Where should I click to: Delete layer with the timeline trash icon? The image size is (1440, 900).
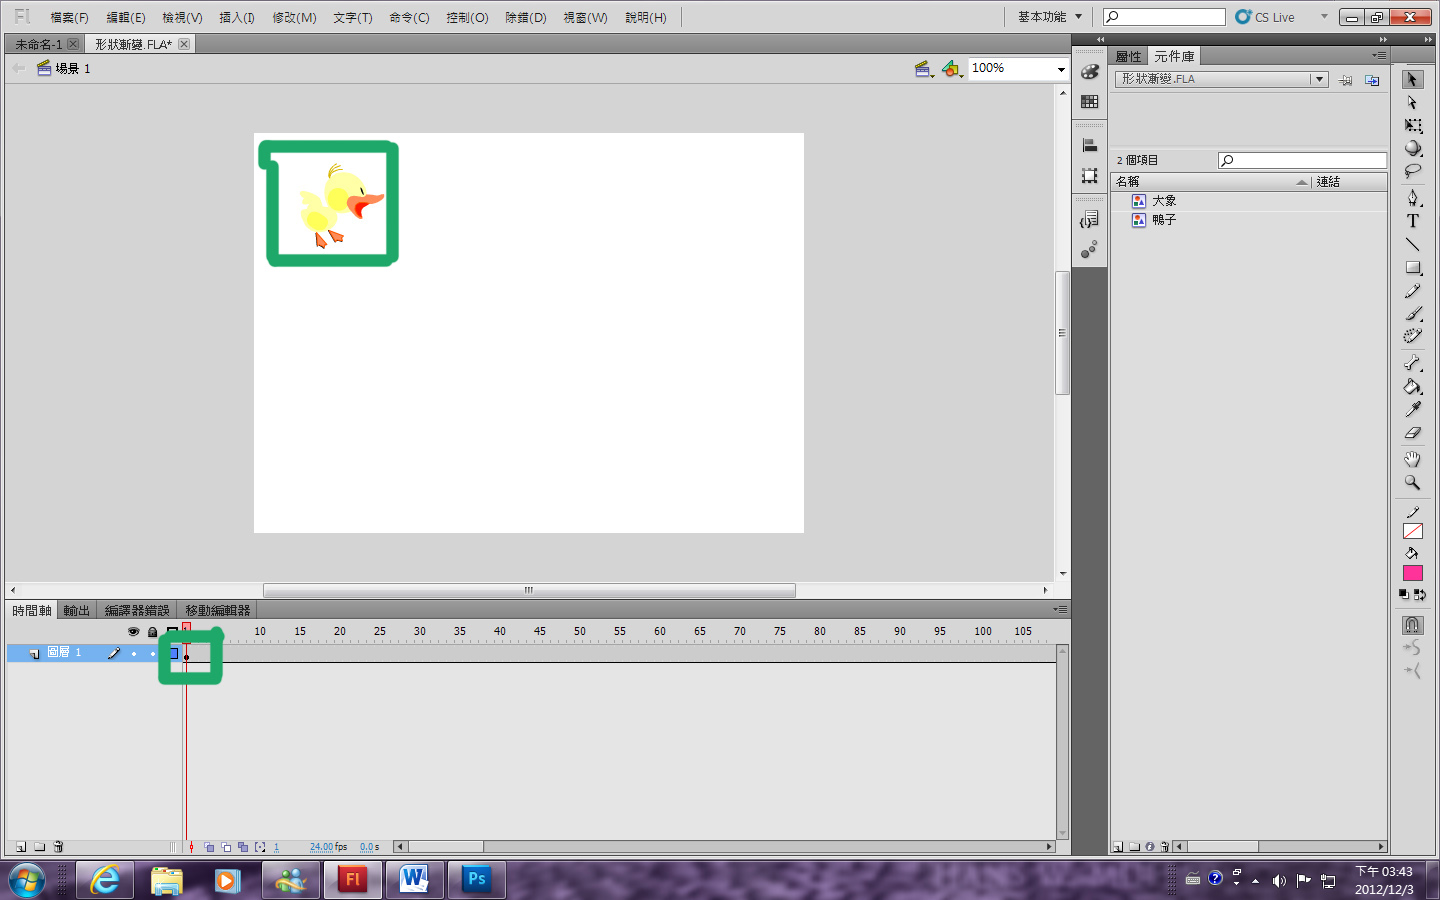pos(58,847)
